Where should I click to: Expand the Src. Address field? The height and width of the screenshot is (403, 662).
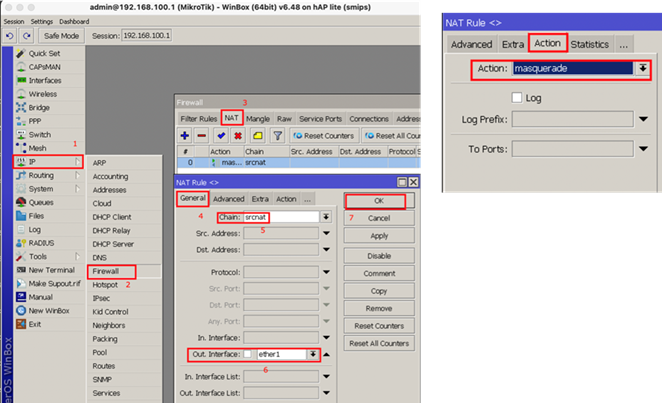[326, 233]
